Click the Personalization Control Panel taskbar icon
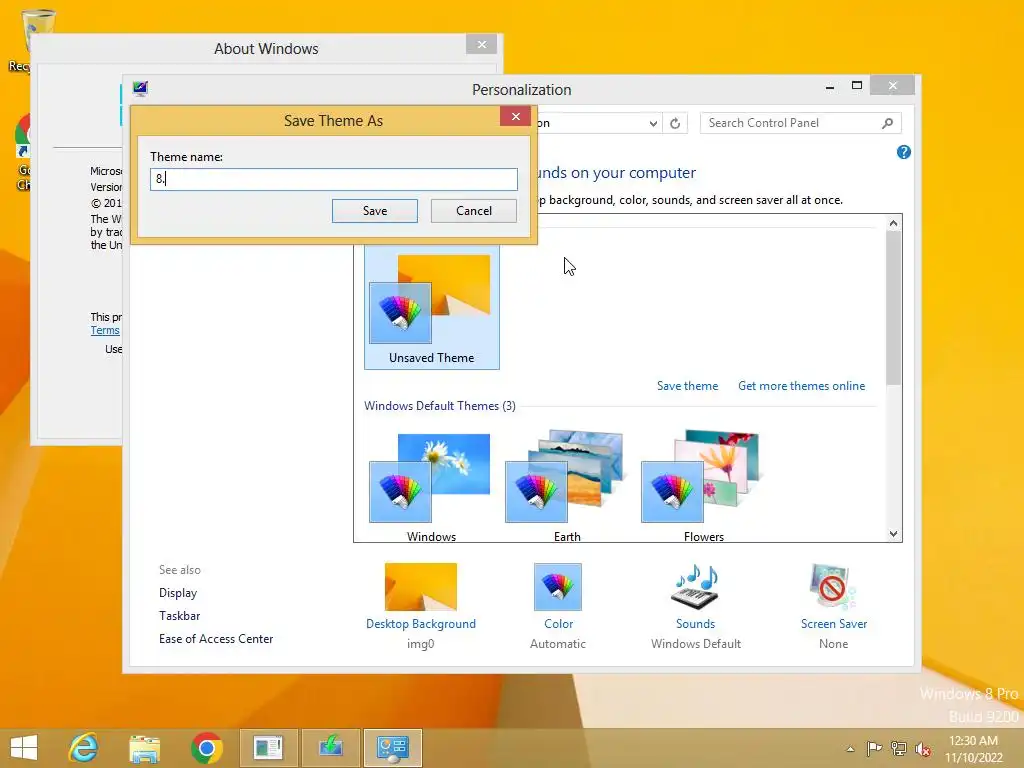 click(x=392, y=747)
